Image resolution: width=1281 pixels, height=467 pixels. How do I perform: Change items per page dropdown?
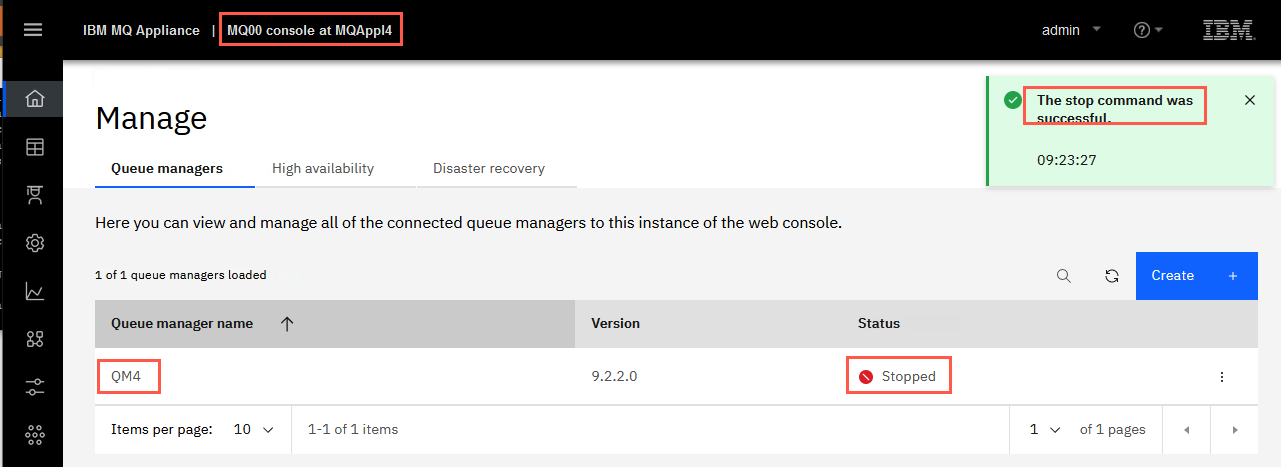point(254,430)
